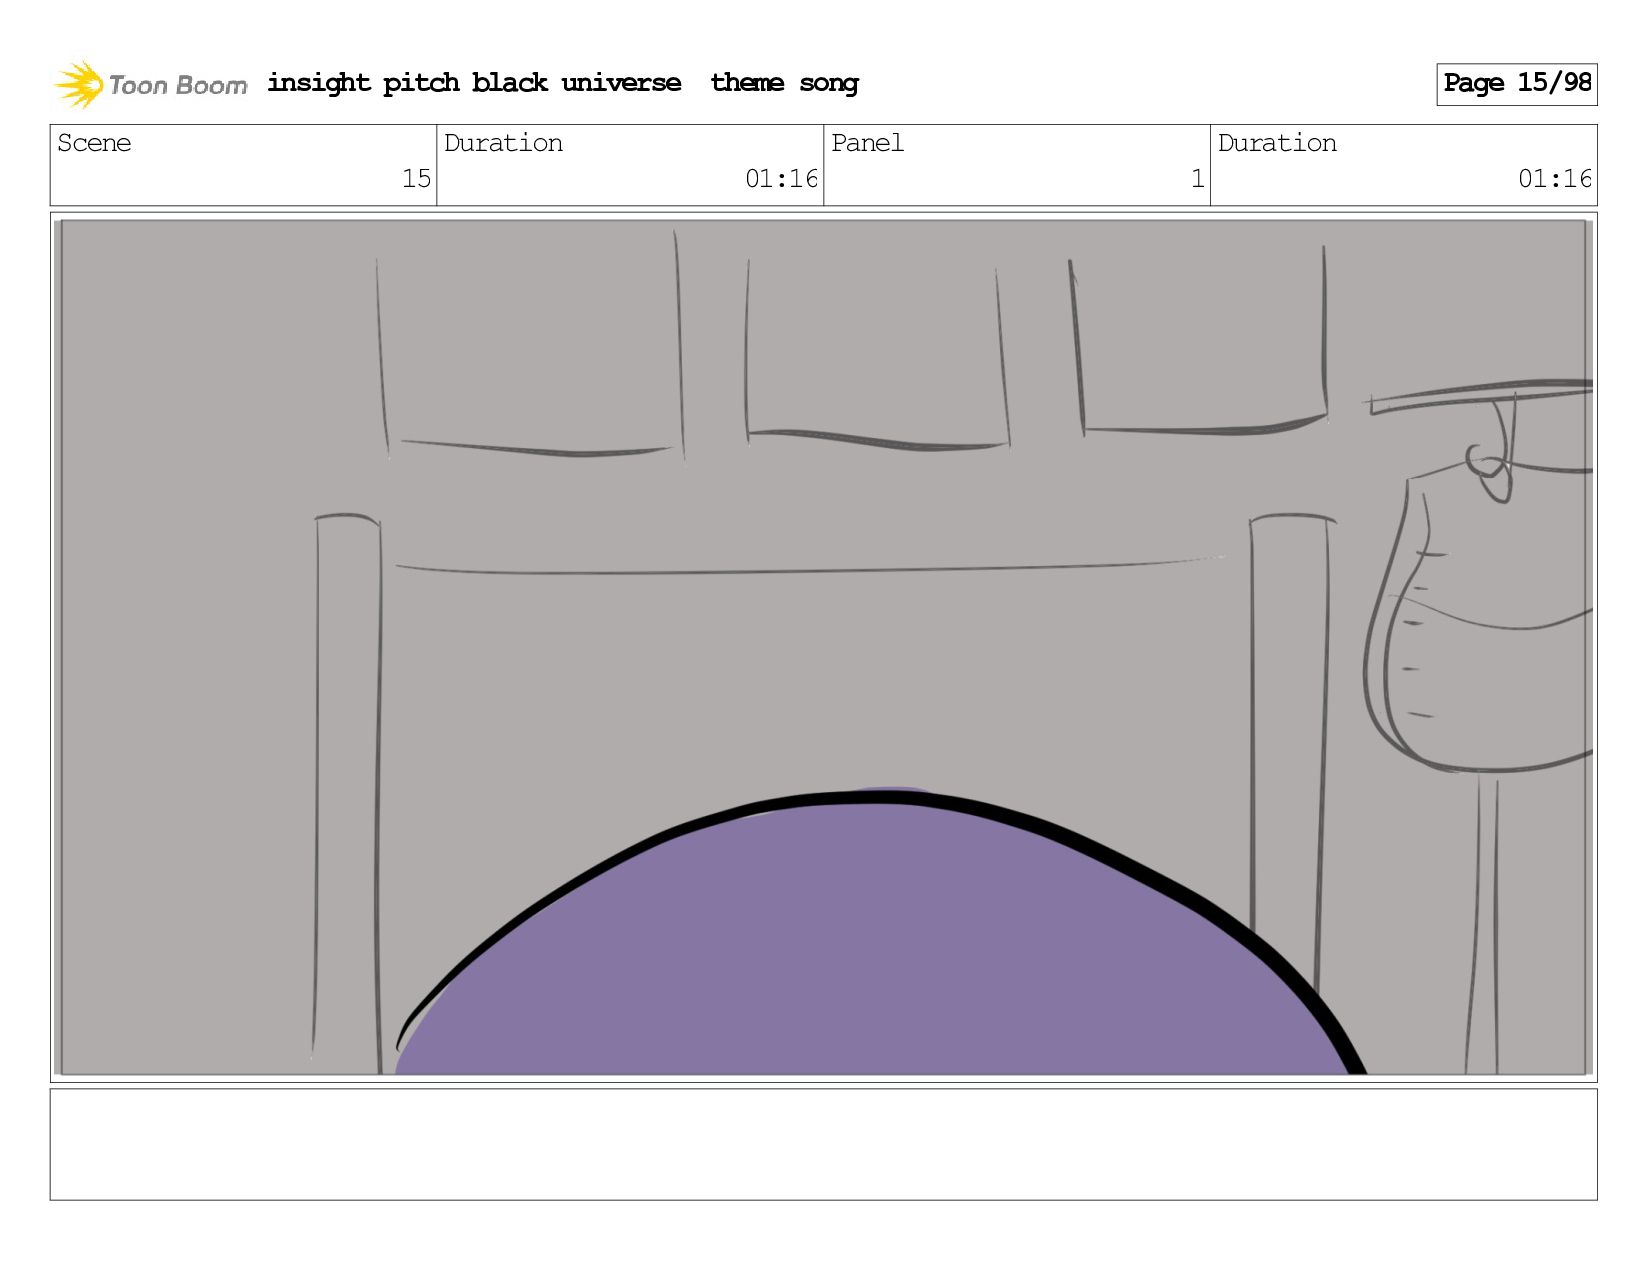Click the 'Panel' header label
The height and width of the screenshot is (1275, 1650).
click(867, 143)
